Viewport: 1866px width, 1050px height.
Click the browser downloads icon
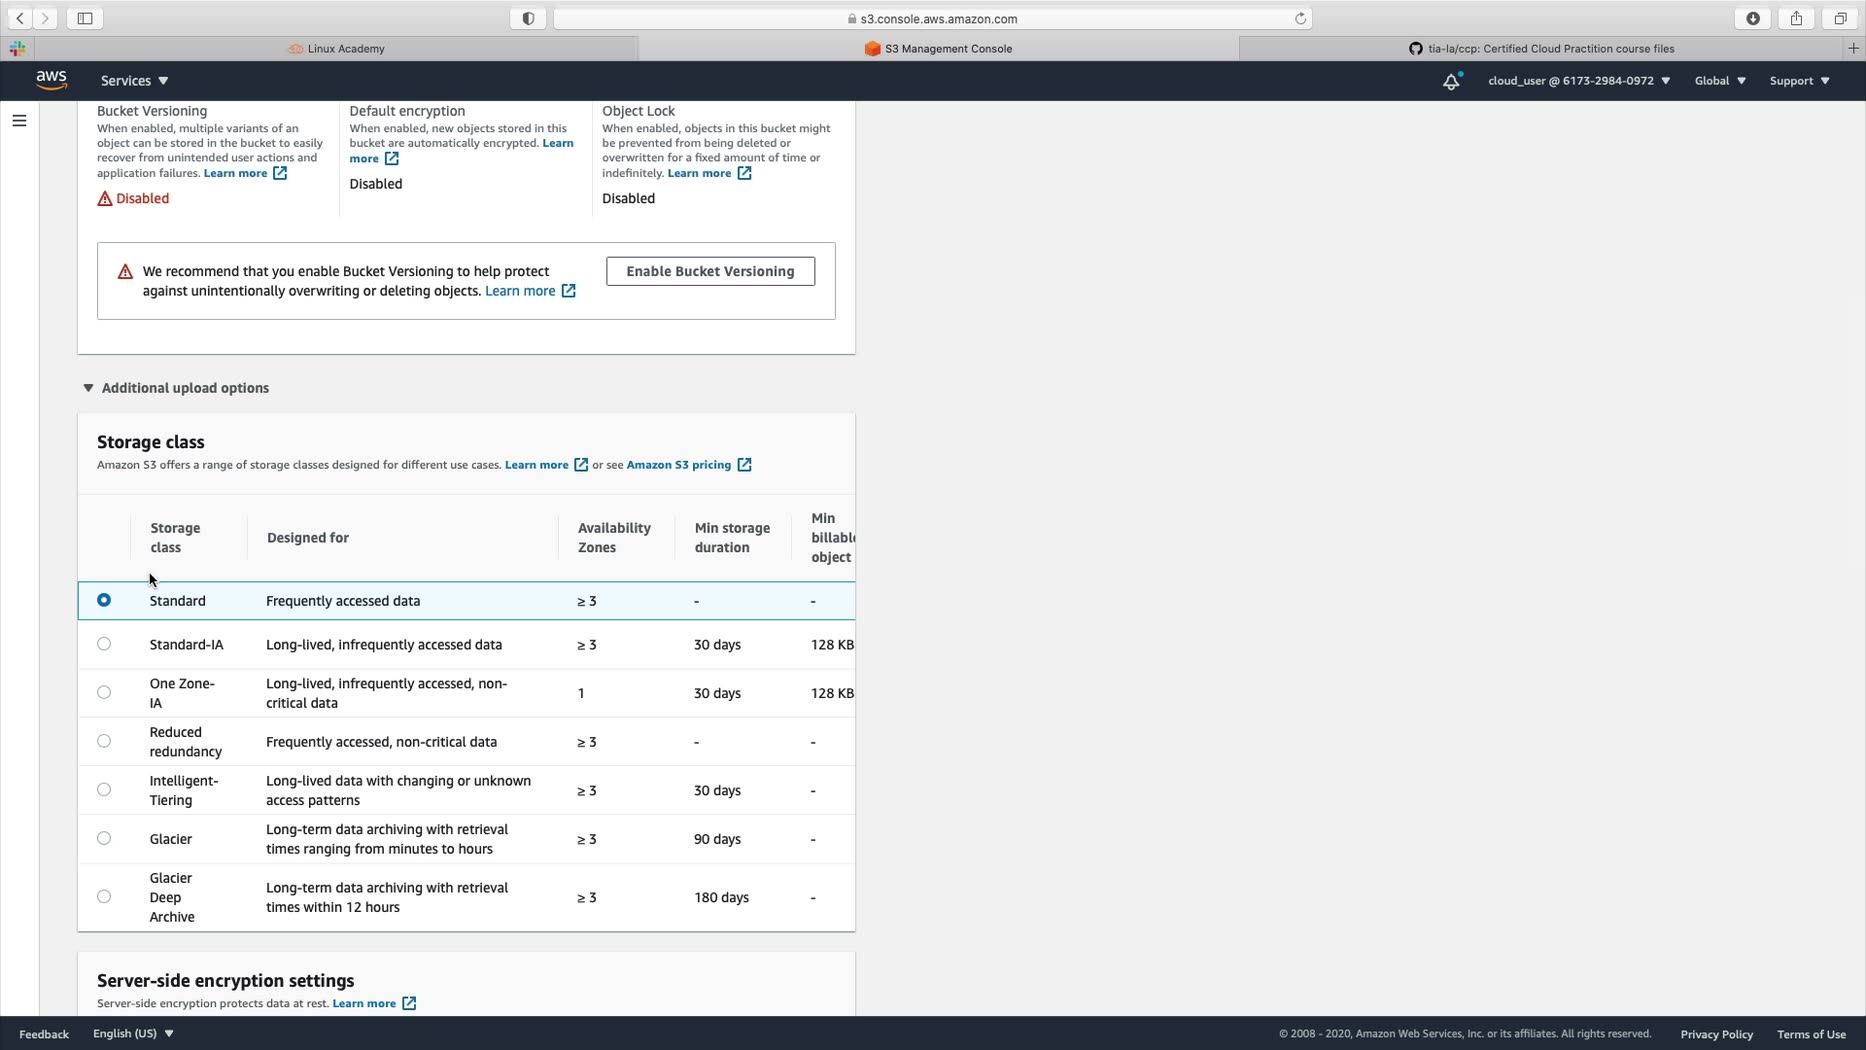[1753, 18]
